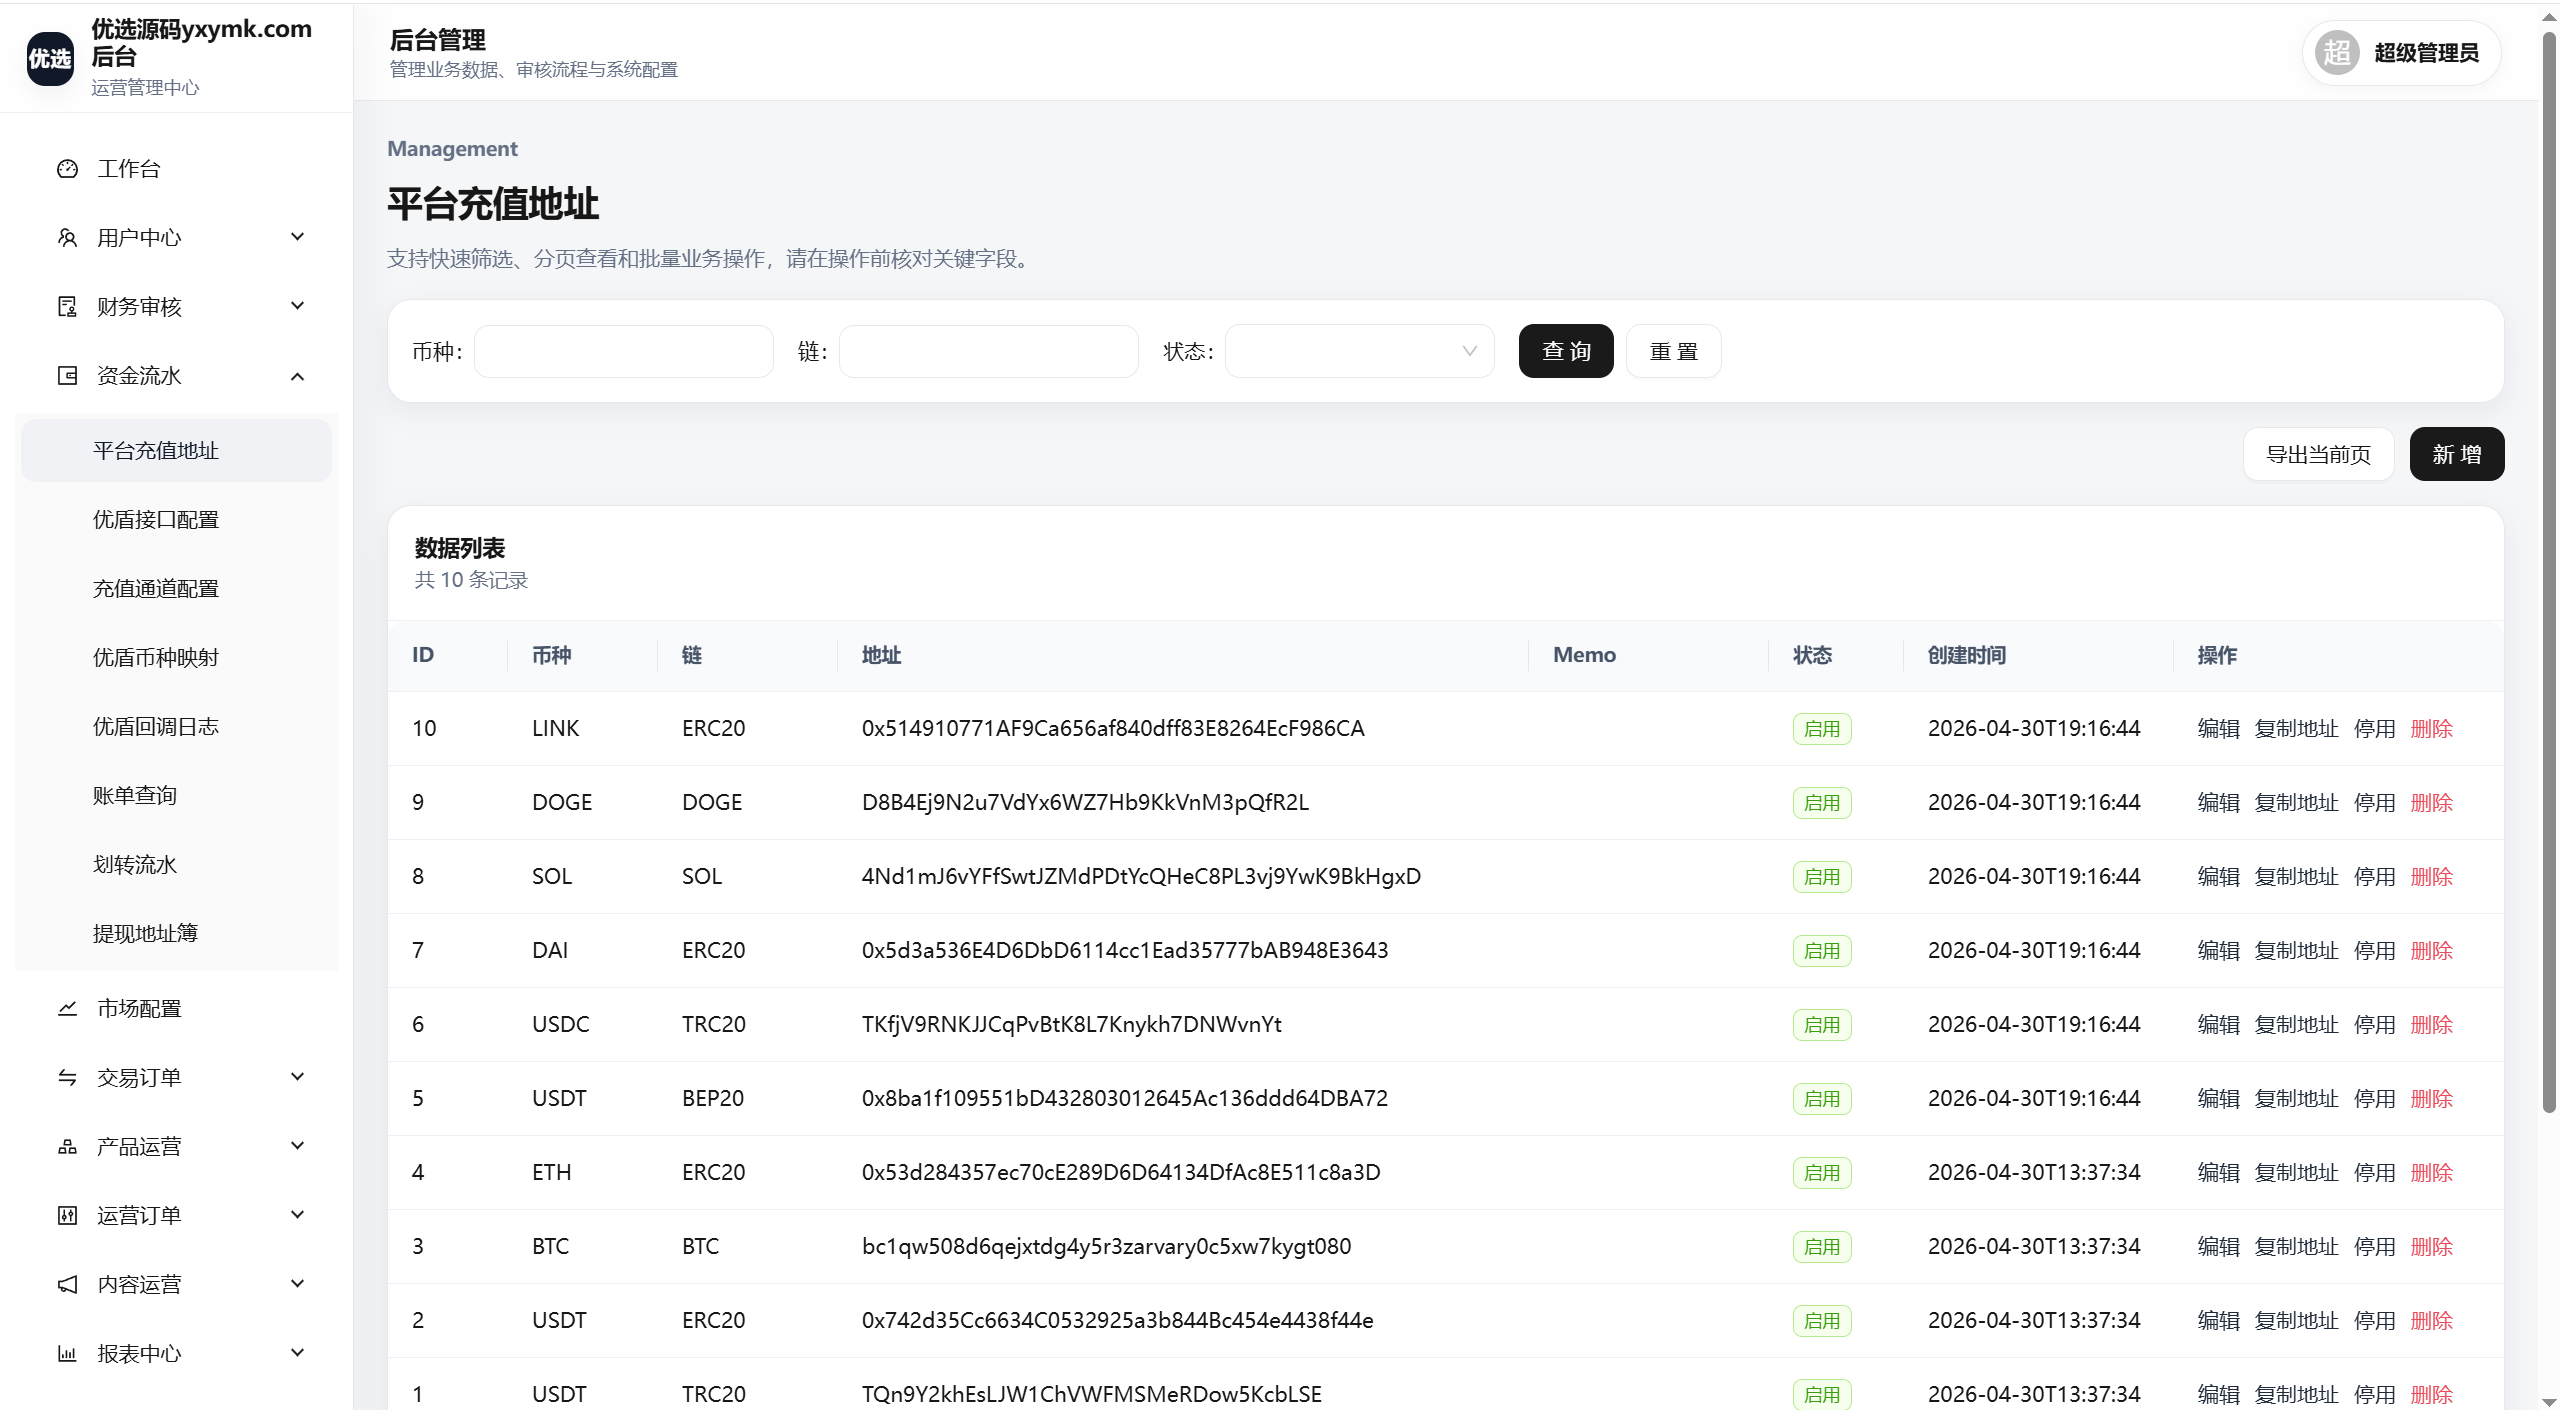Click the 导出当前页 export button
Image resolution: width=2560 pixels, height=1410 pixels.
[2318, 455]
